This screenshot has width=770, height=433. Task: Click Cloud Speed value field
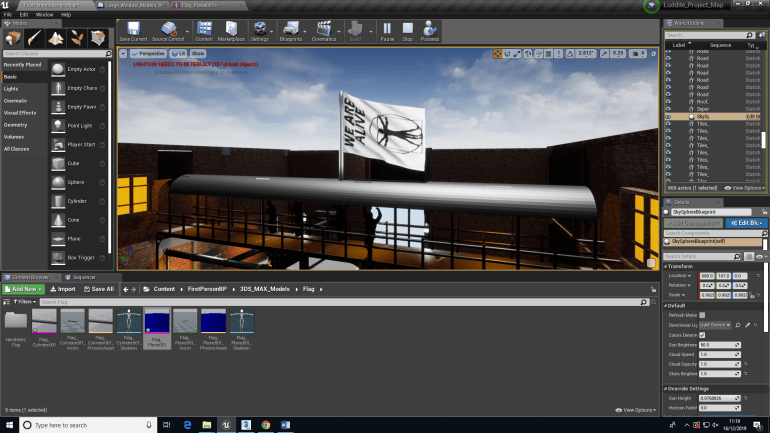point(719,354)
